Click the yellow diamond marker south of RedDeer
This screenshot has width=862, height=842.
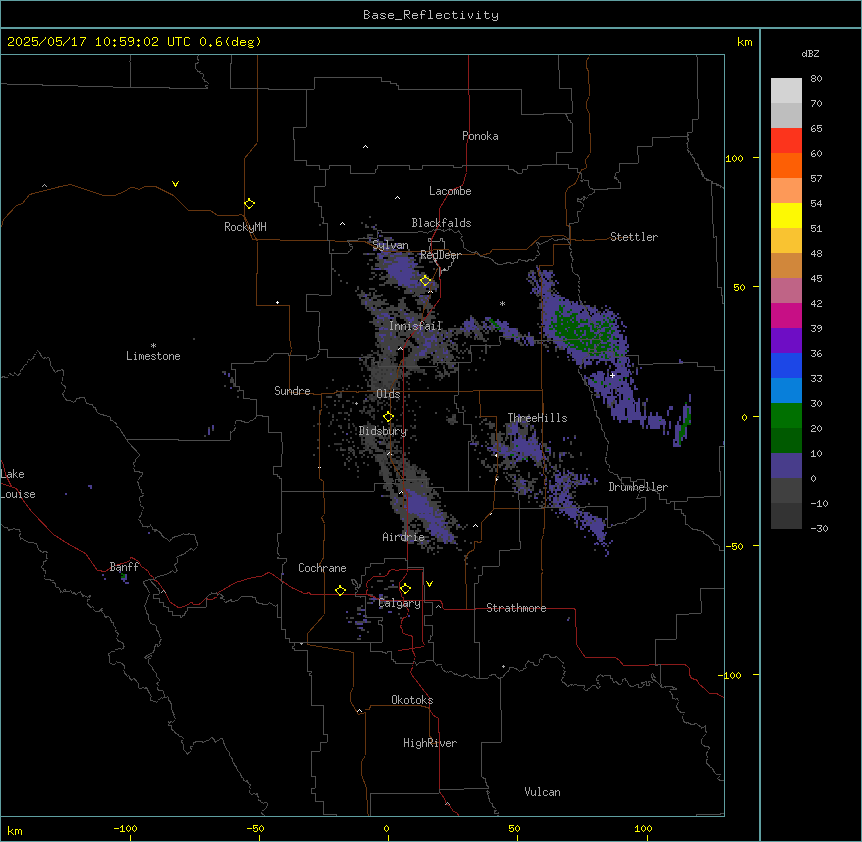(x=426, y=281)
